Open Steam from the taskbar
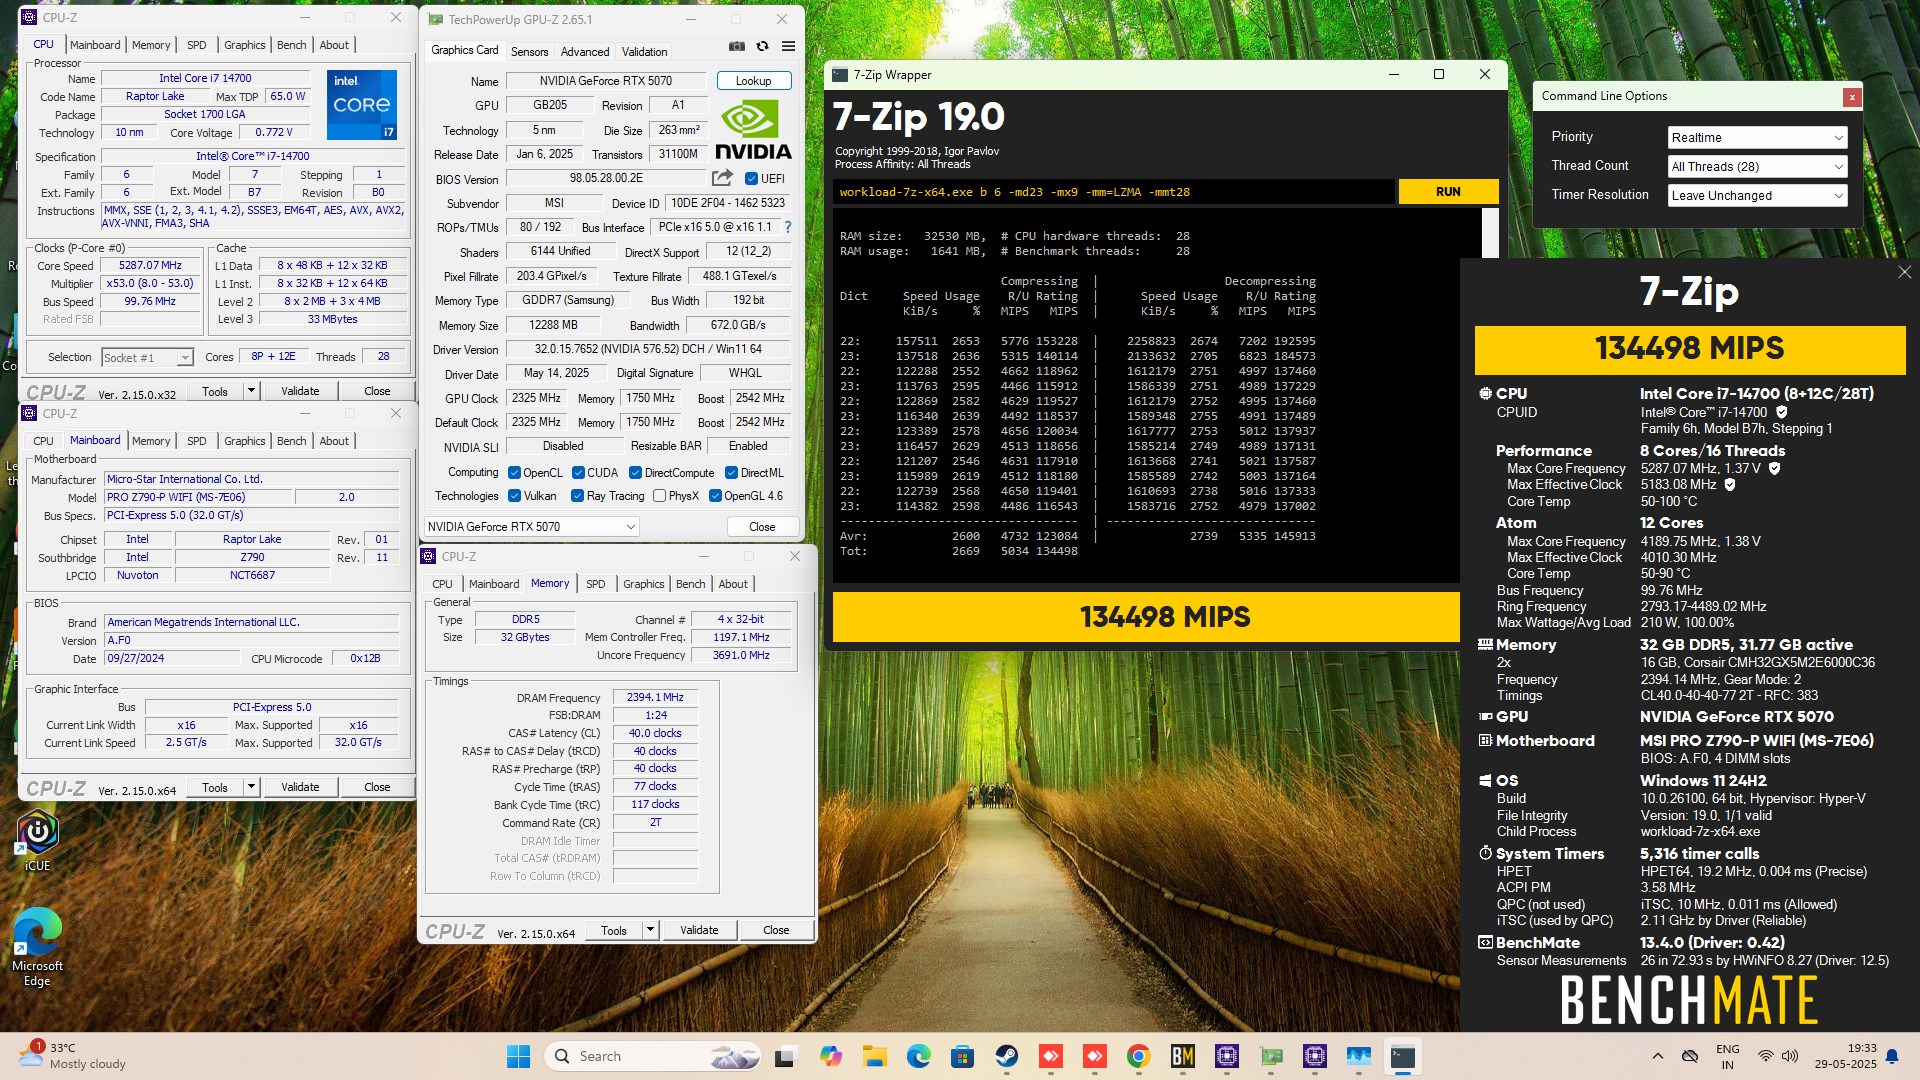Viewport: 1920px width, 1080px height. click(1006, 1056)
